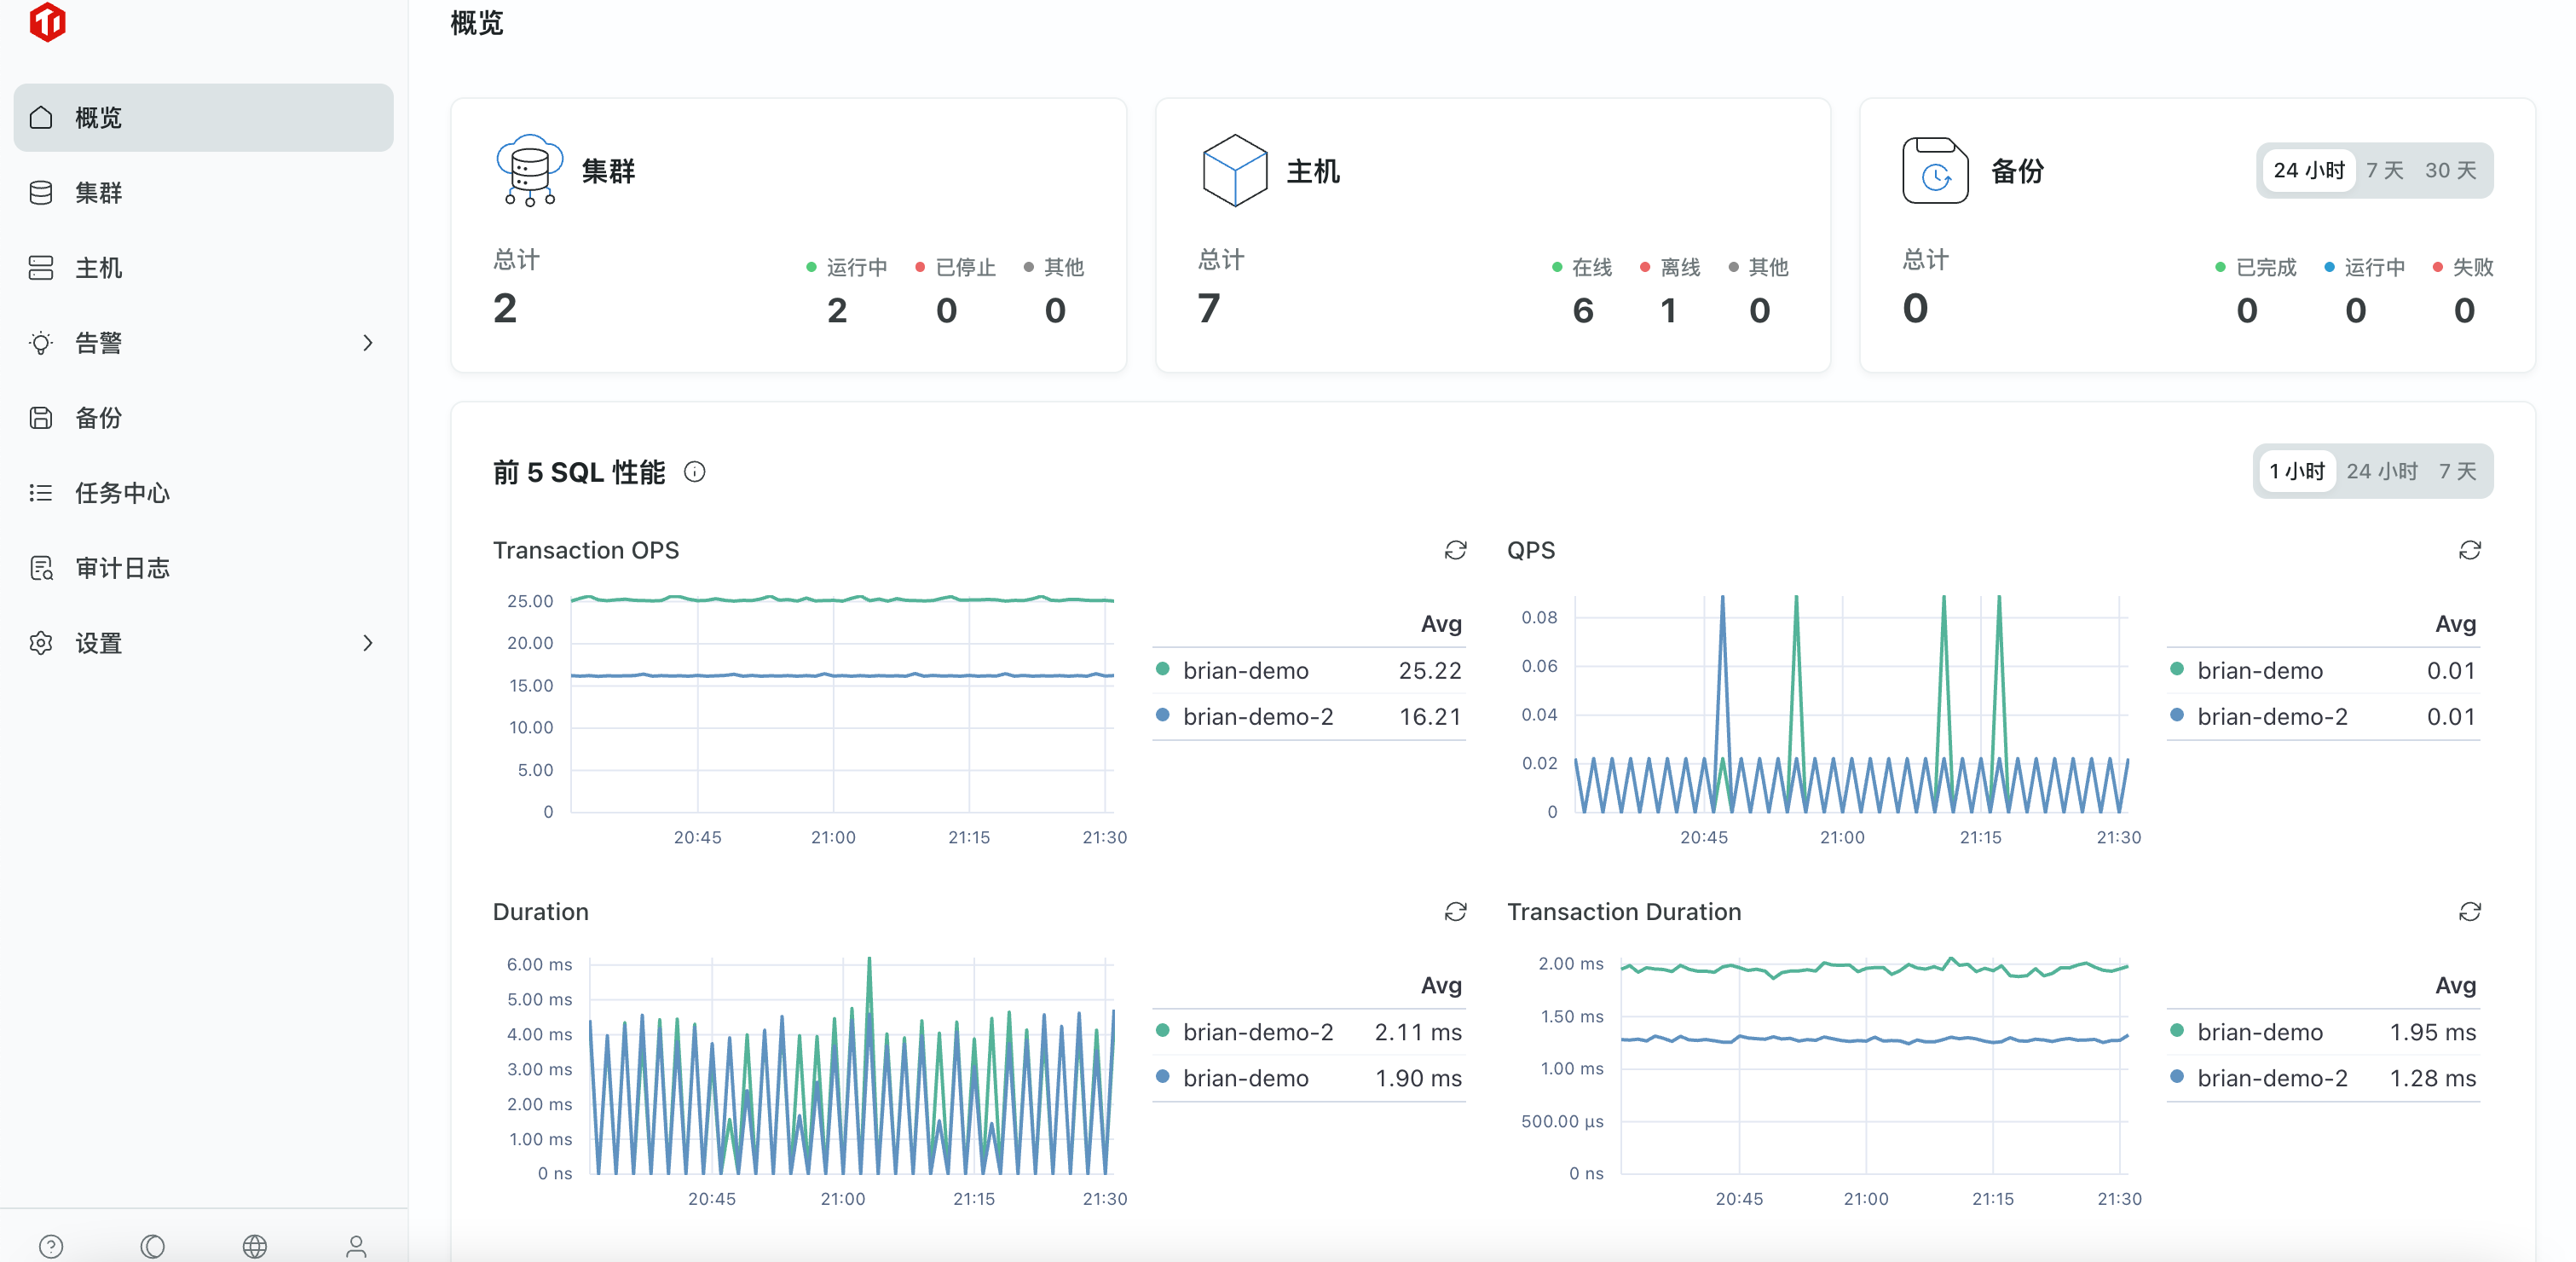The width and height of the screenshot is (2576, 1262).
Task: Click the info icon beside 前 5 SQL 性能
Action: coord(694,472)
